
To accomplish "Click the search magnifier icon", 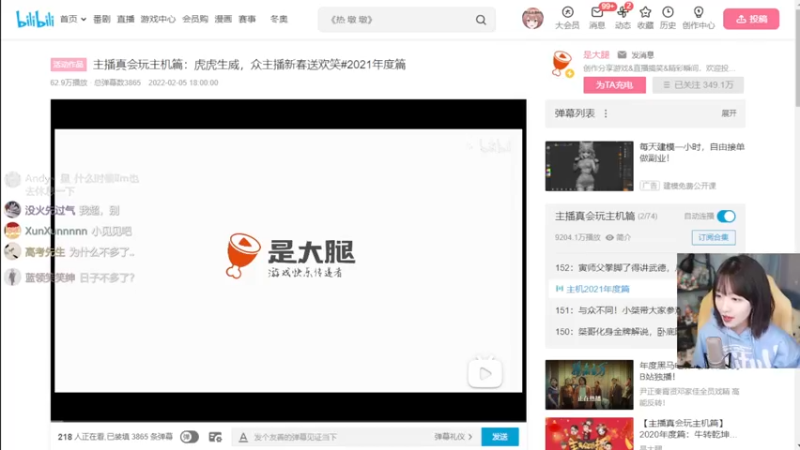I will (x=481, y=20).
